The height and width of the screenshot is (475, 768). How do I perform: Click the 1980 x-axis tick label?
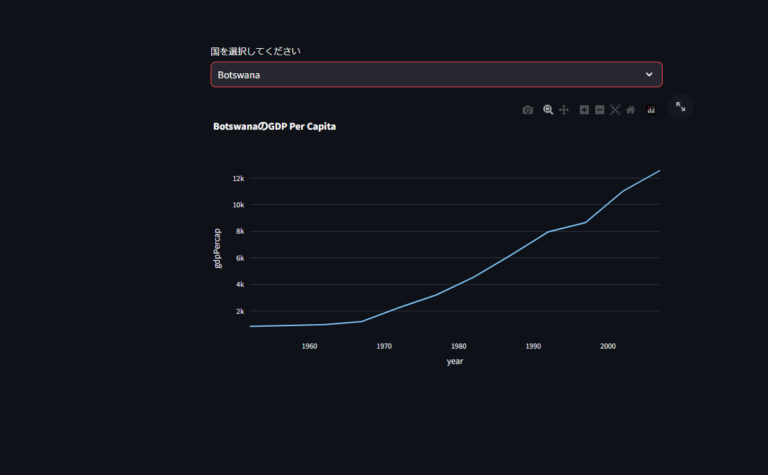click(458, 346)
